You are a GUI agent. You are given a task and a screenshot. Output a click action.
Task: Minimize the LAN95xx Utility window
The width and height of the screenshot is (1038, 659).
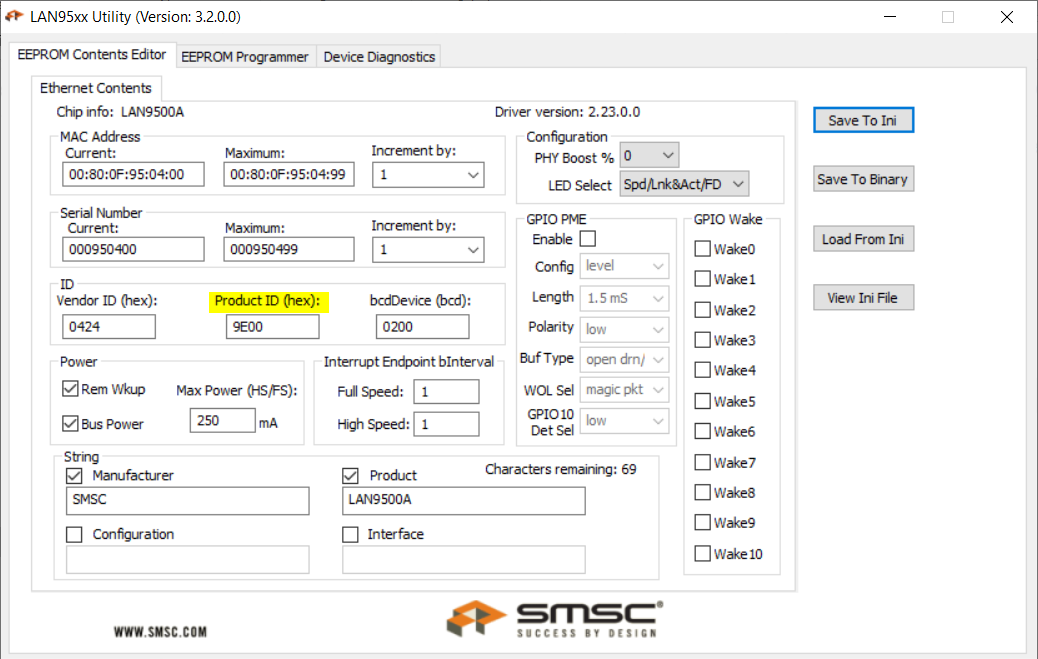(890, 17)
